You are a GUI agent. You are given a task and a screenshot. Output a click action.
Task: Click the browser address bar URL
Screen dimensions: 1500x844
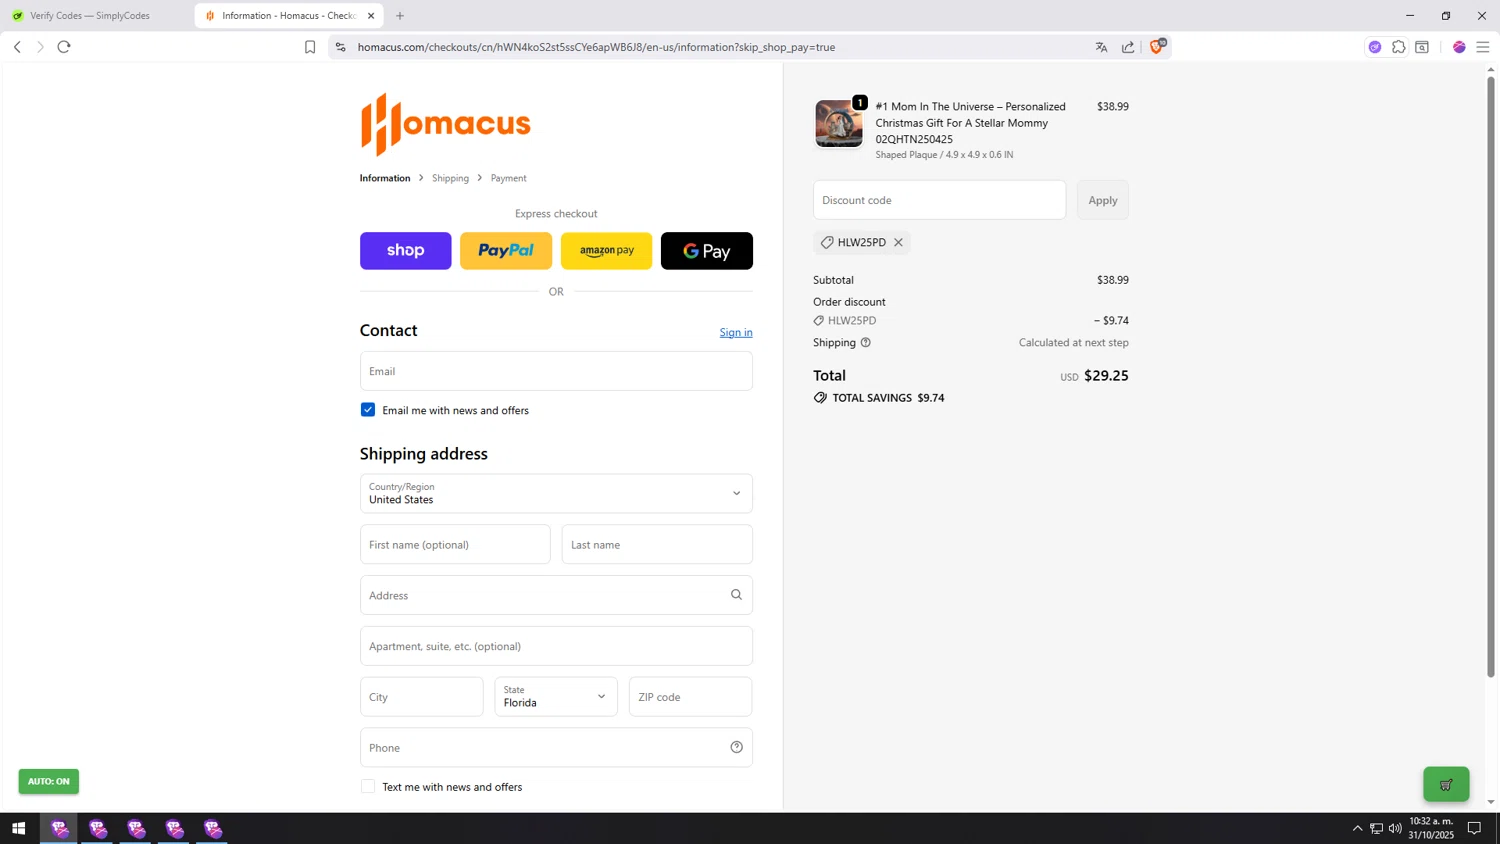[x=596, y=47]
